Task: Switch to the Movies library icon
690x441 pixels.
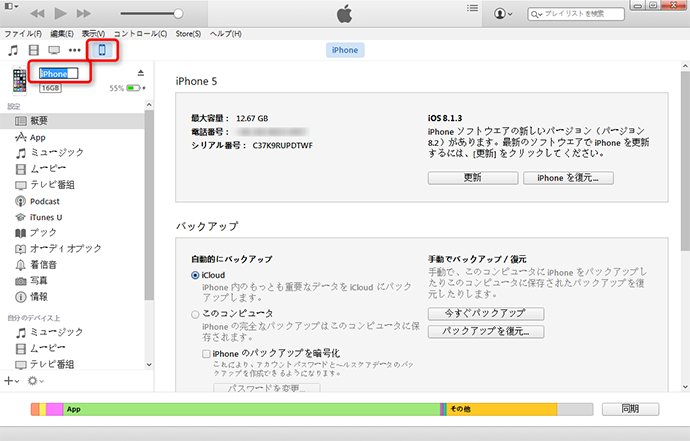Action: click(33, 50)
